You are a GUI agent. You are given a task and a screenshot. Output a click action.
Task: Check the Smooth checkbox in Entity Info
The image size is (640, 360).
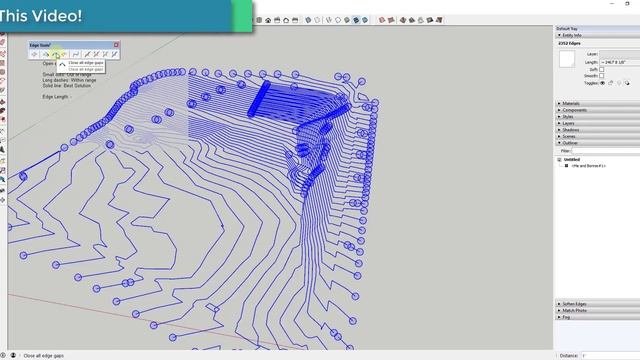tap(602, 76)
